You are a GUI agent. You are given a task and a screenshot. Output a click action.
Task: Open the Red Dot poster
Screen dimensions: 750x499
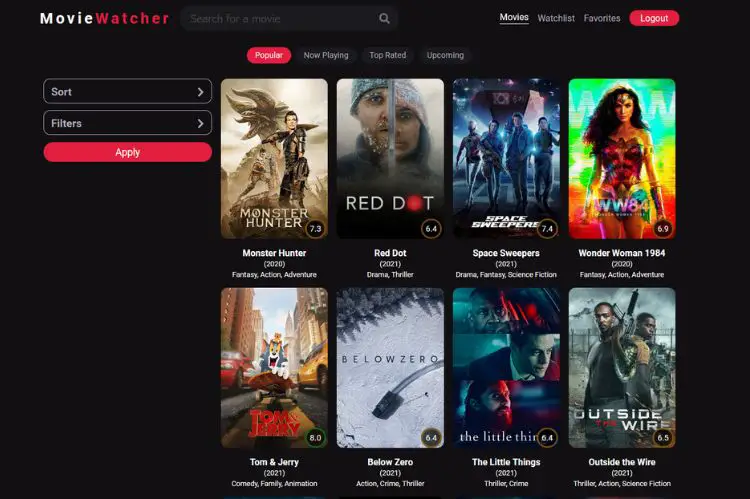point(390,158)
